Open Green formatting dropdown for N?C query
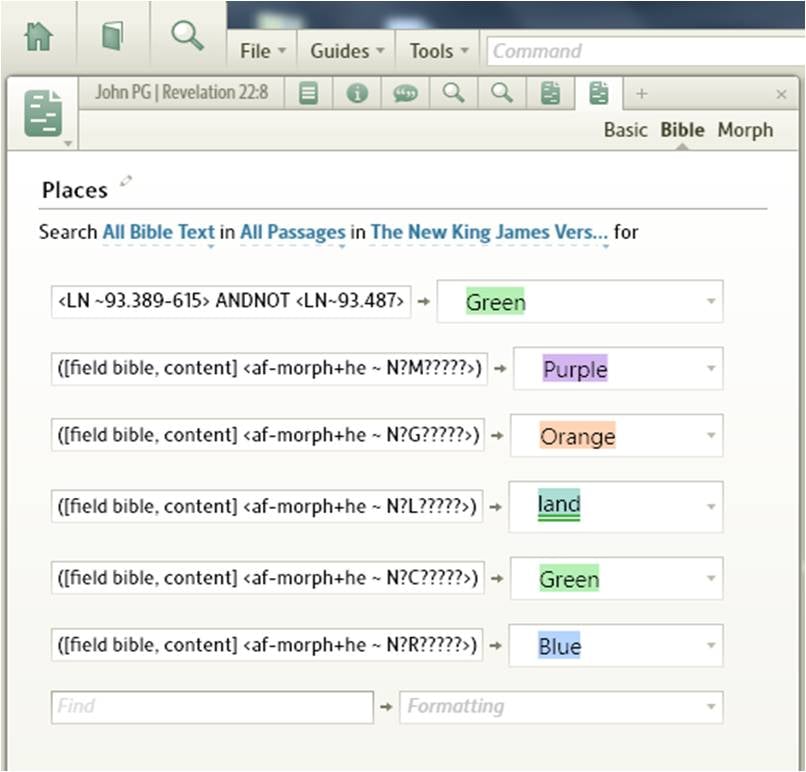Viewport: 806px width, 772px height. click(x=617, y=578)
